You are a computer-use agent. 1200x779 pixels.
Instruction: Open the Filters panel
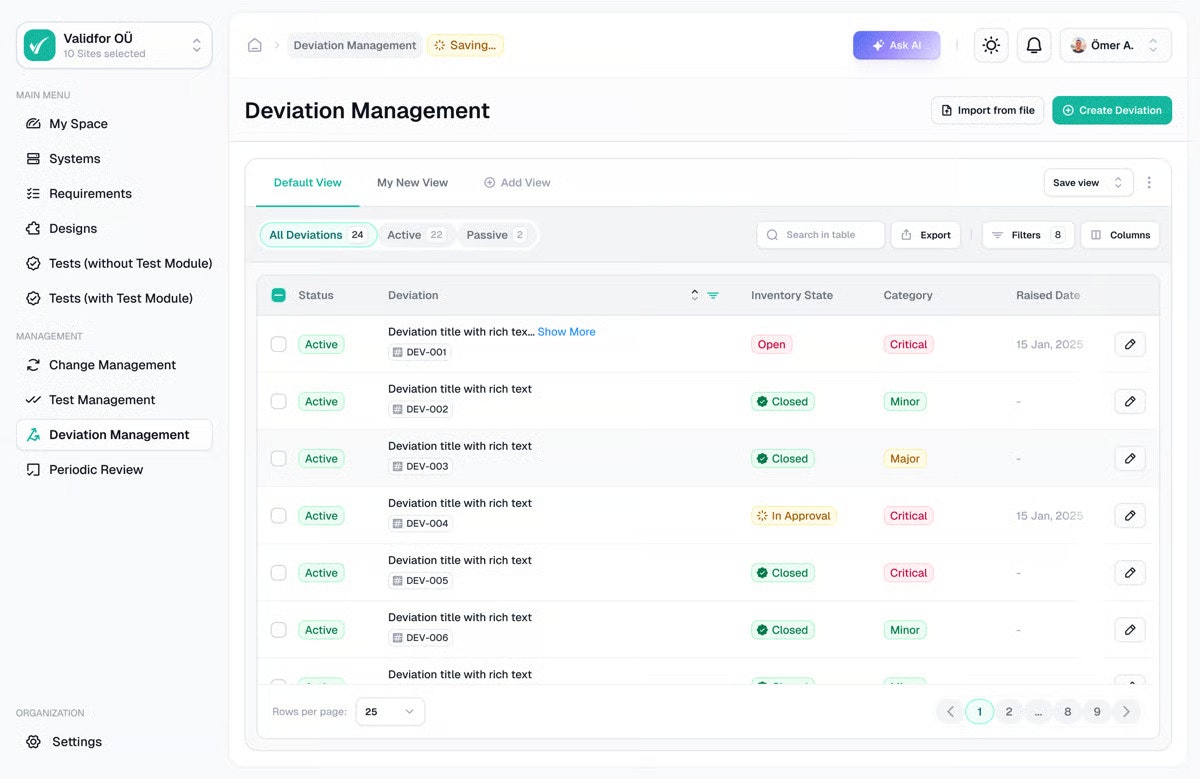pyautogui.click(x=1027, y=235)
